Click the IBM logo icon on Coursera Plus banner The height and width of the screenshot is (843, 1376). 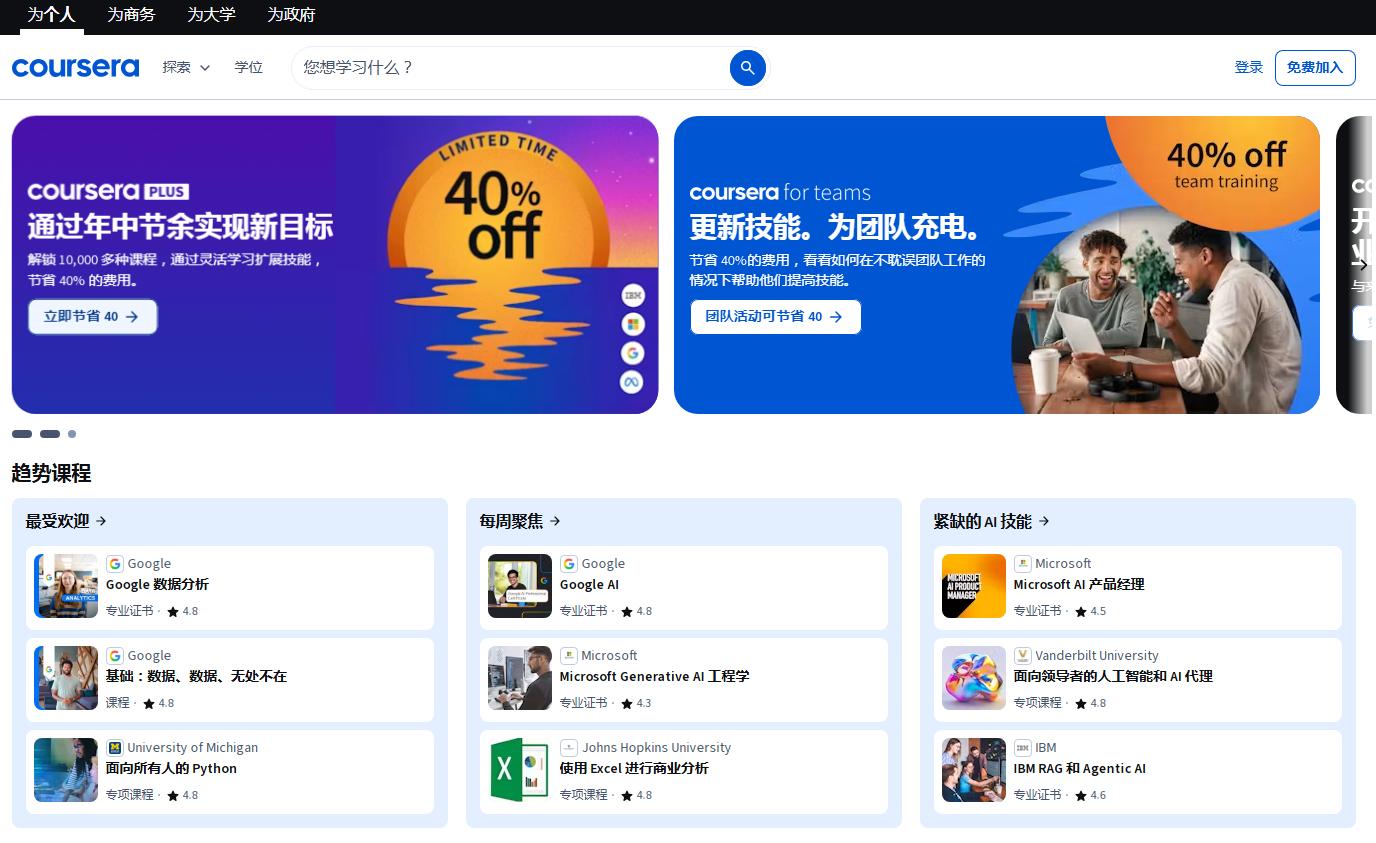(x=632, y=295)
